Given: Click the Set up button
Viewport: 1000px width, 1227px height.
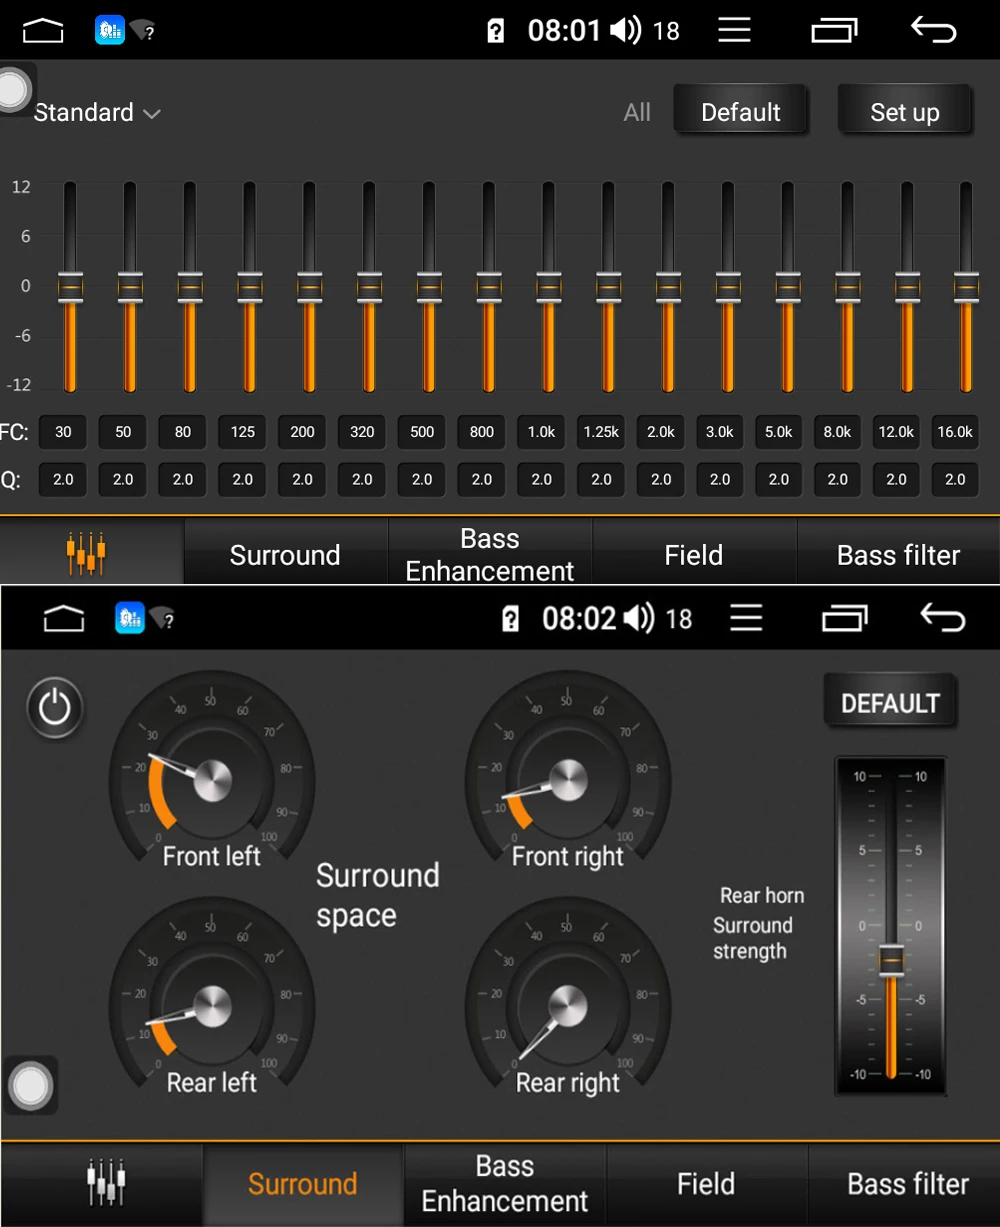Looking at the screenshot, I should pyautogui.click(x=905, y=111).
